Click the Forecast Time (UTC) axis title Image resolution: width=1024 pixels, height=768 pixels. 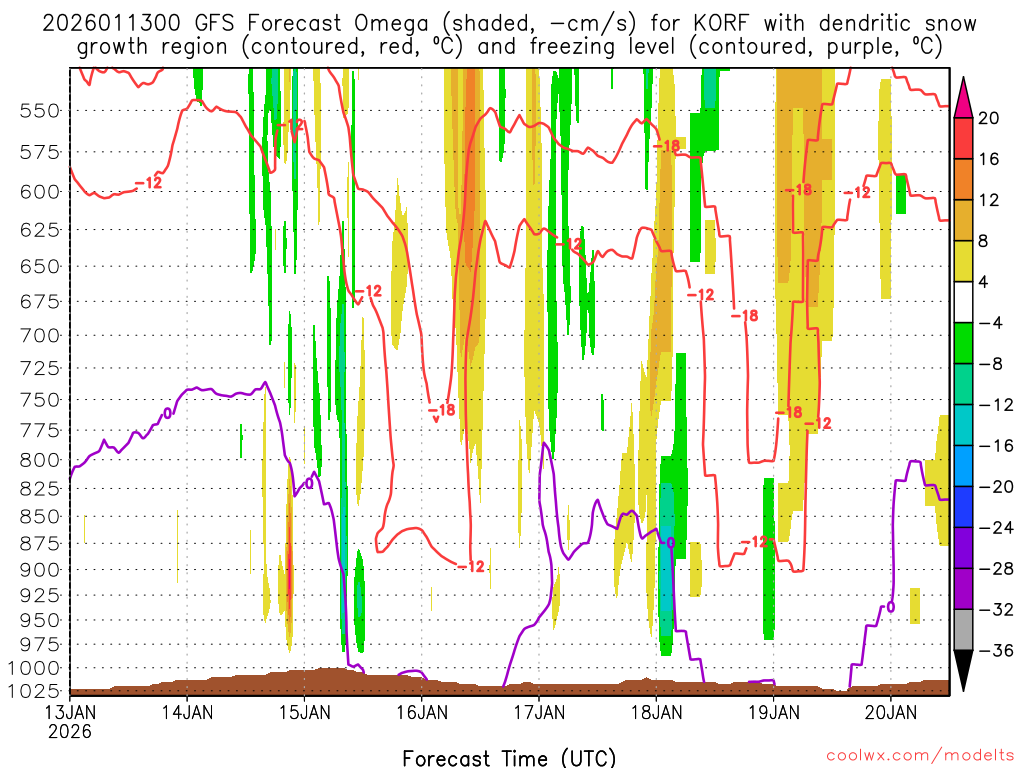(x=509, y=758)
